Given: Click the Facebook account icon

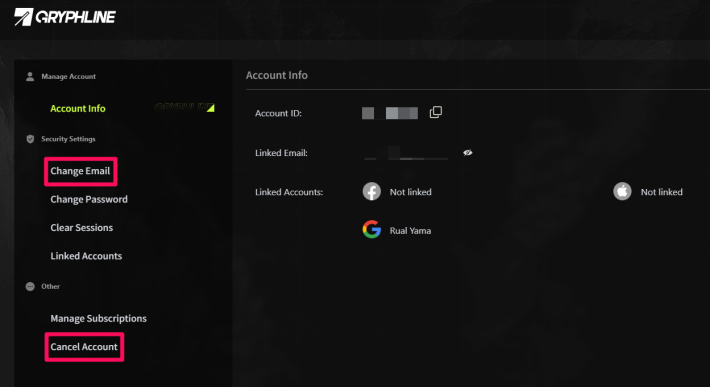Looking at the screenshot, I should tap(372, 191).
